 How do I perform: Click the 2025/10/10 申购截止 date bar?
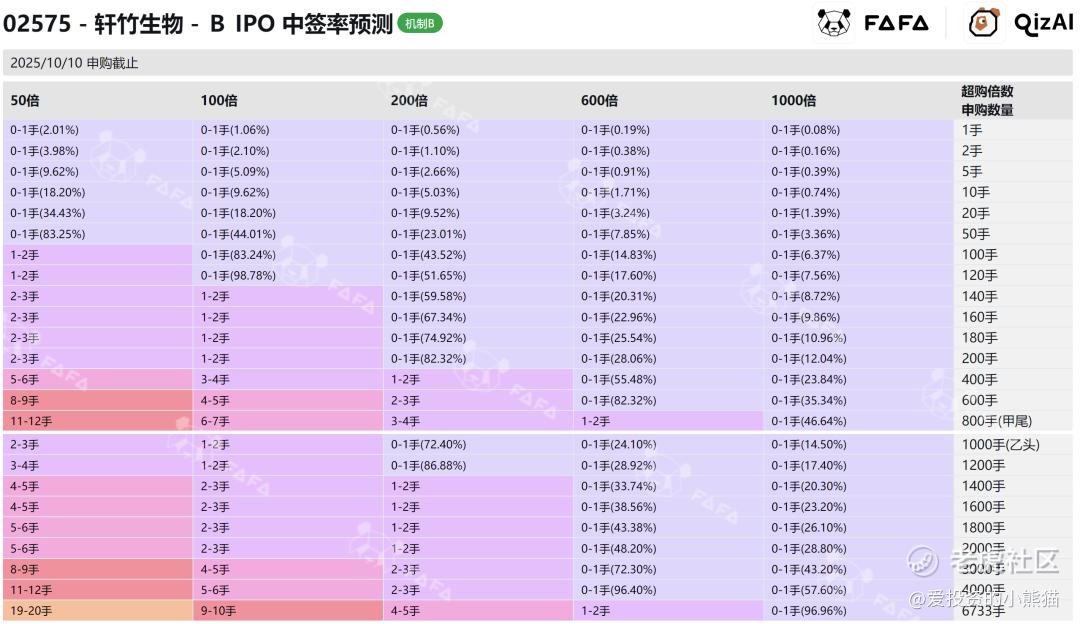coord(74,63)
